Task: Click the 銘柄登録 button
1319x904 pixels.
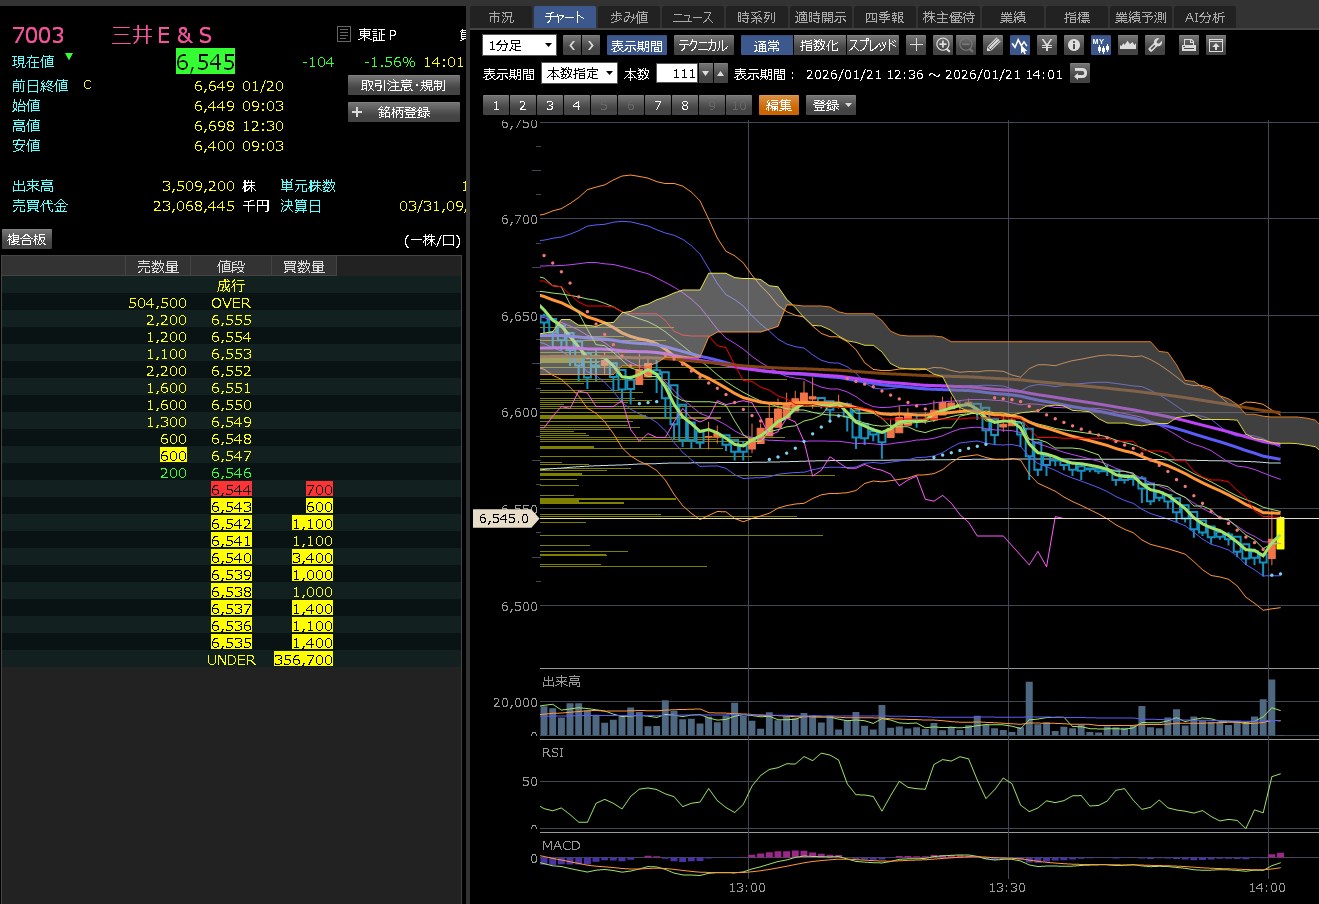Action: pos(404,112)
